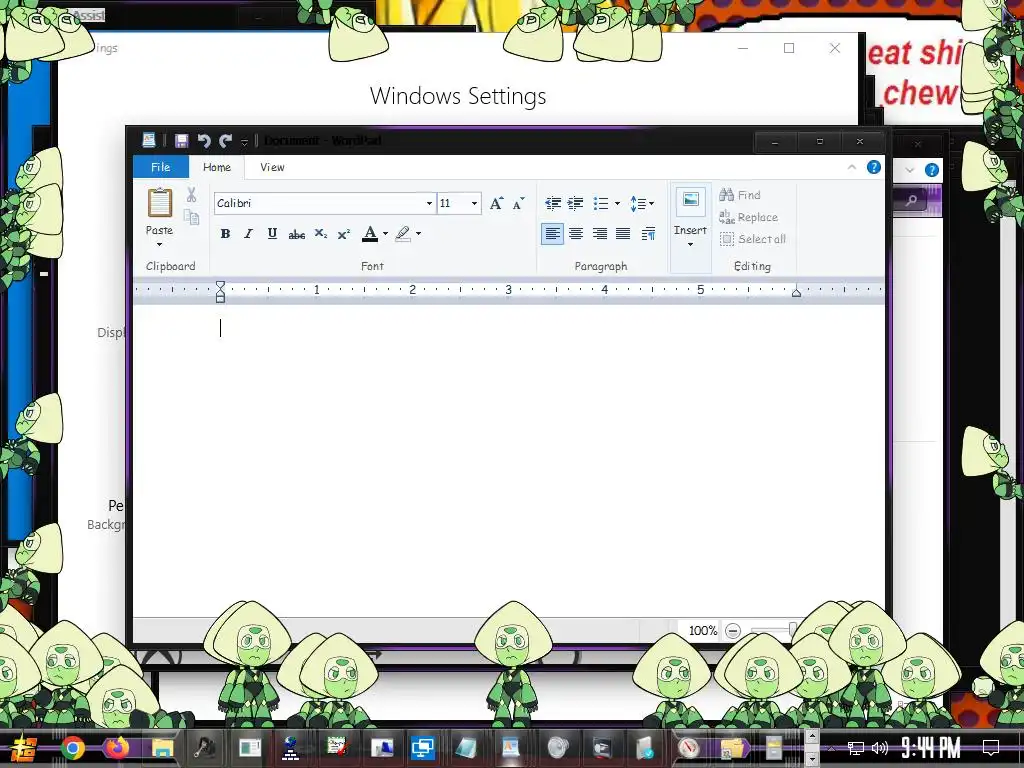Click the network icon in system tray
Image resolution: width=1024 pixels, height=768 pixels.
(x=855, y=748)
